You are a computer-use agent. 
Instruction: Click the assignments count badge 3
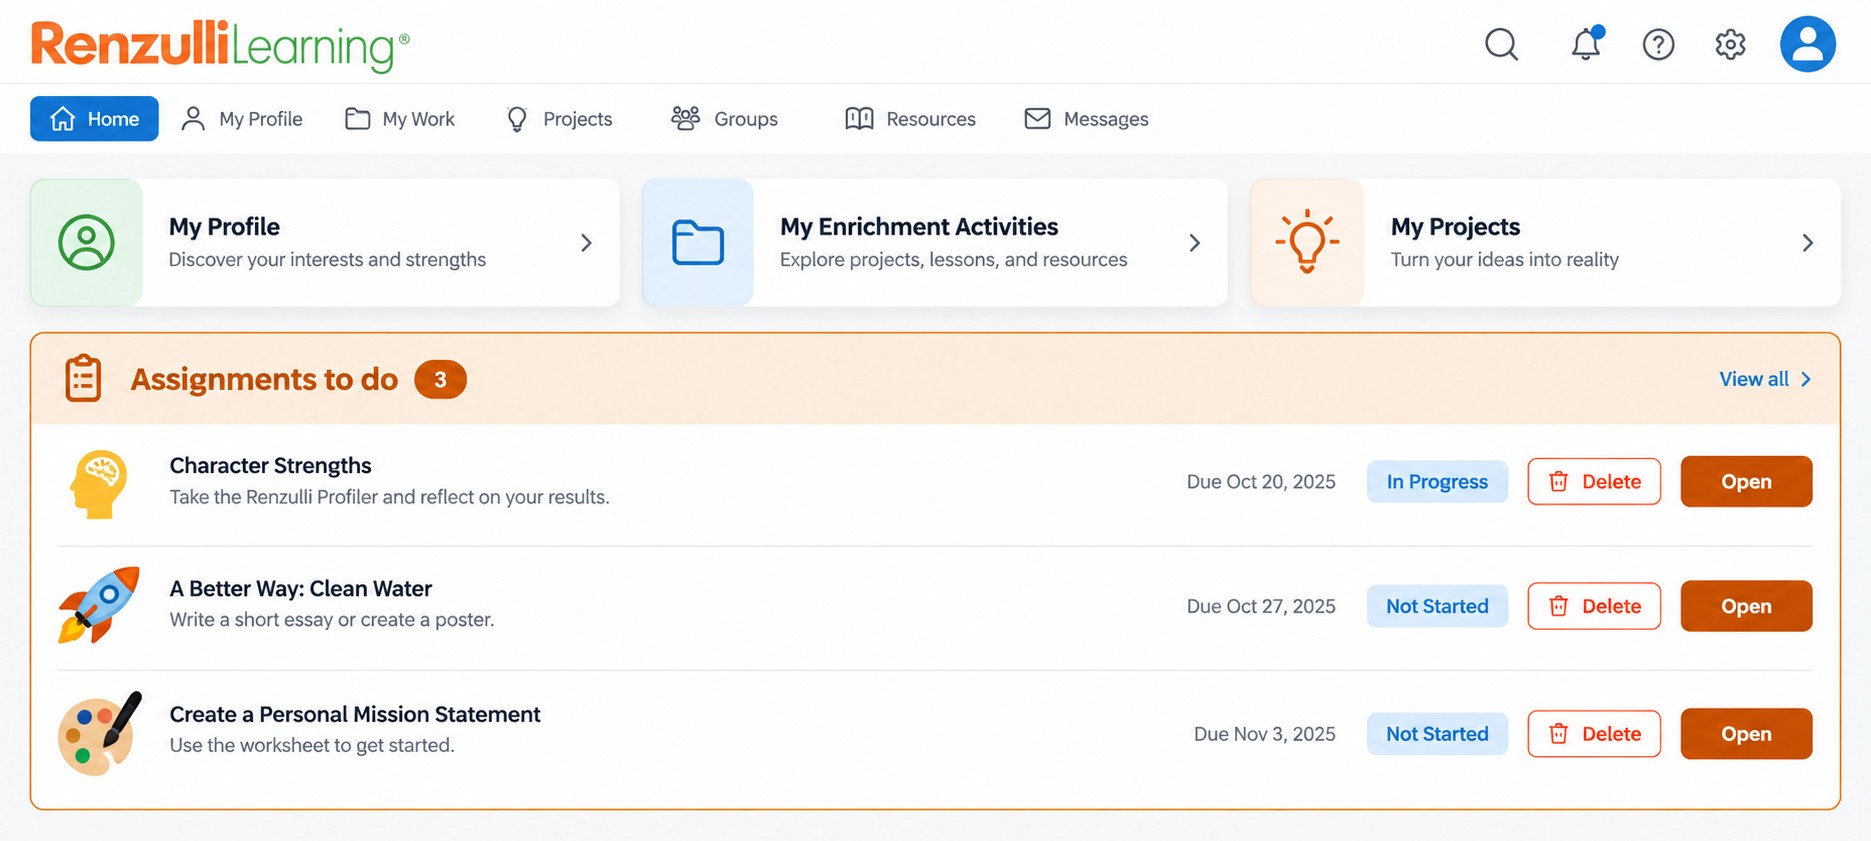pos(440,379)
